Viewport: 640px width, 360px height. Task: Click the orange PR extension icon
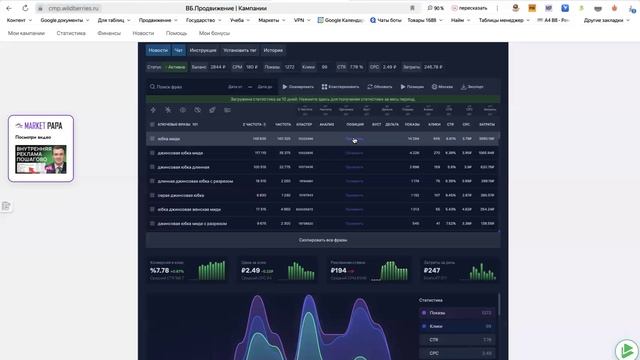(532, 8)
